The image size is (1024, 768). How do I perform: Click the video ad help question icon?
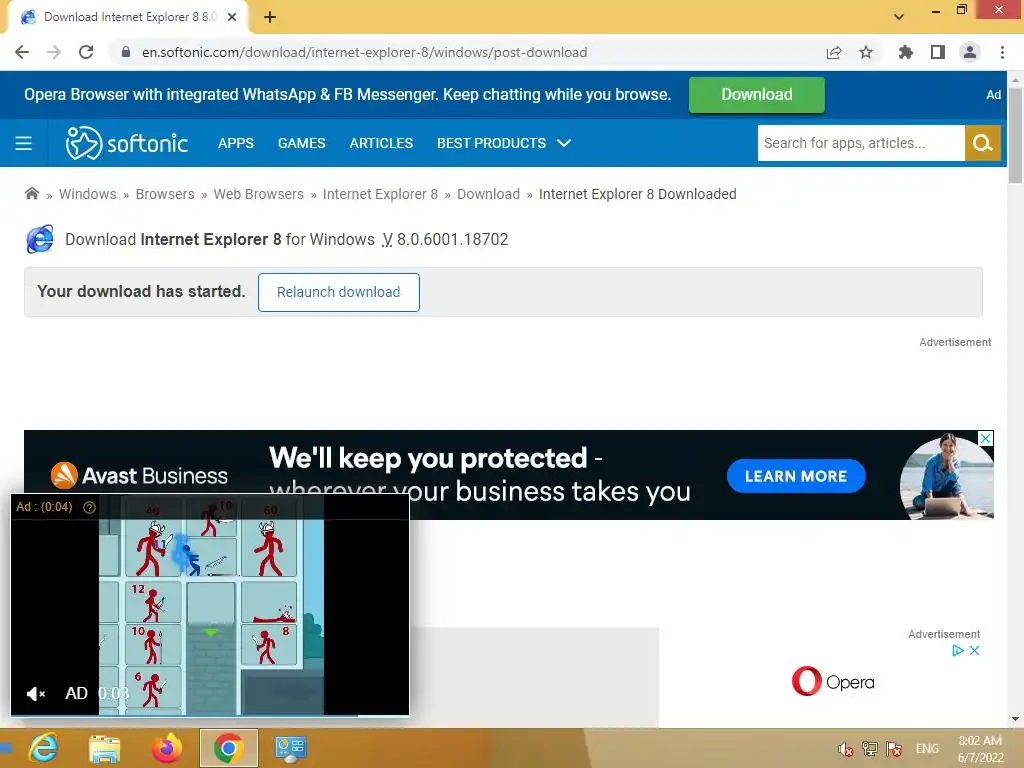pos(89,507)
